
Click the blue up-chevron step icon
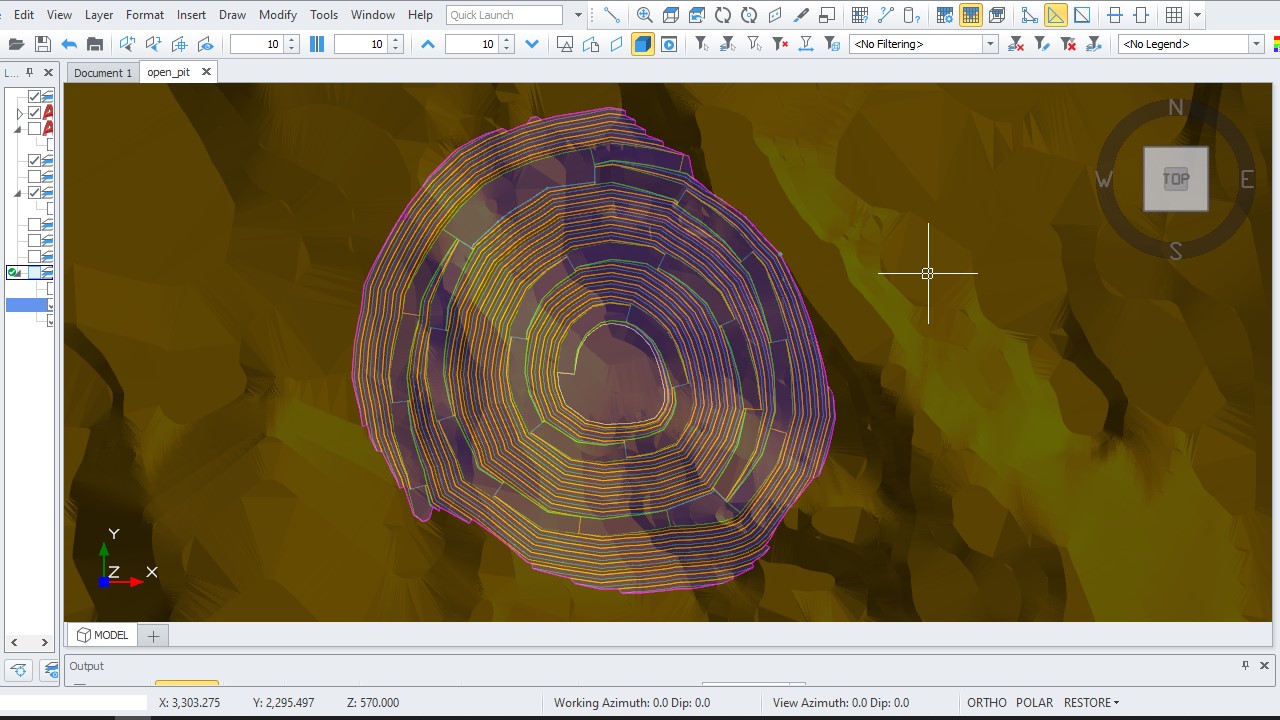(428, 44)
